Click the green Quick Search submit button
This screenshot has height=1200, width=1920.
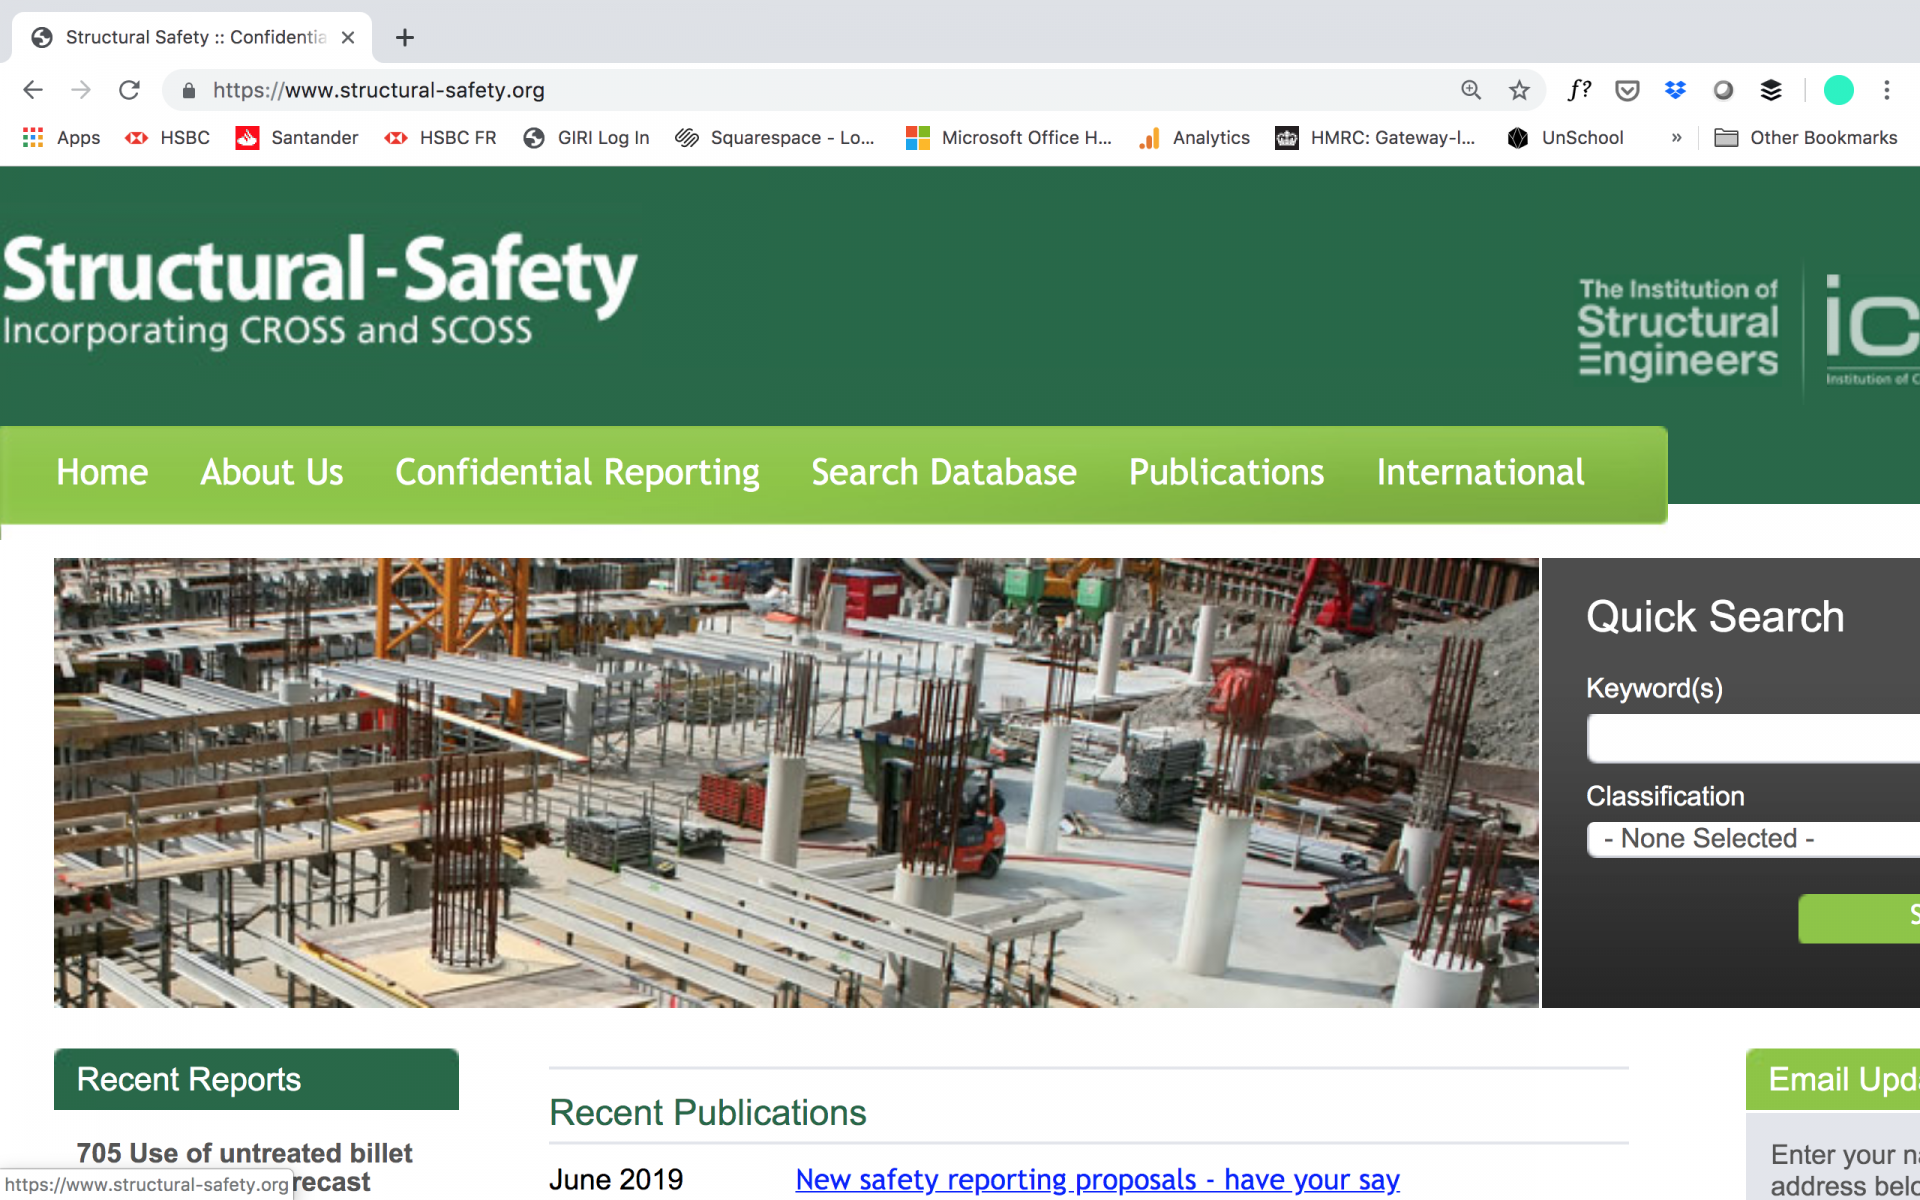point(1860,917)
